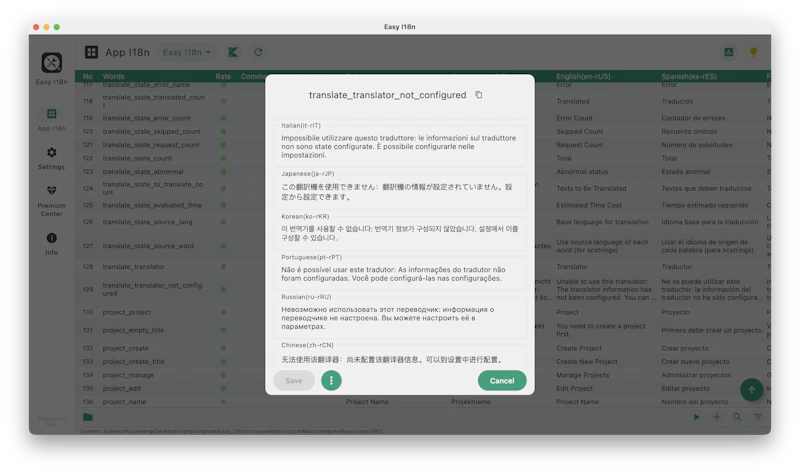Screen dimensions: 800x473
Task: Edit the Portuguese(pt-rPT) translation field
Action: tap(399, 274)
